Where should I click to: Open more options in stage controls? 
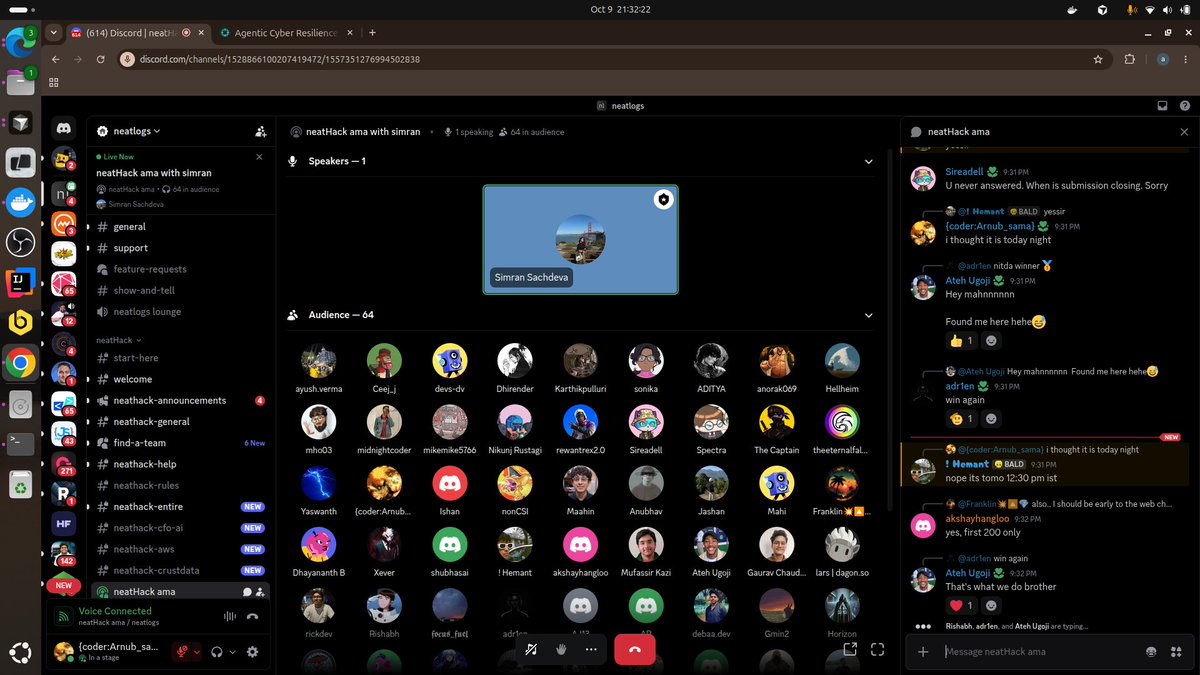click(x=591, y=649)
